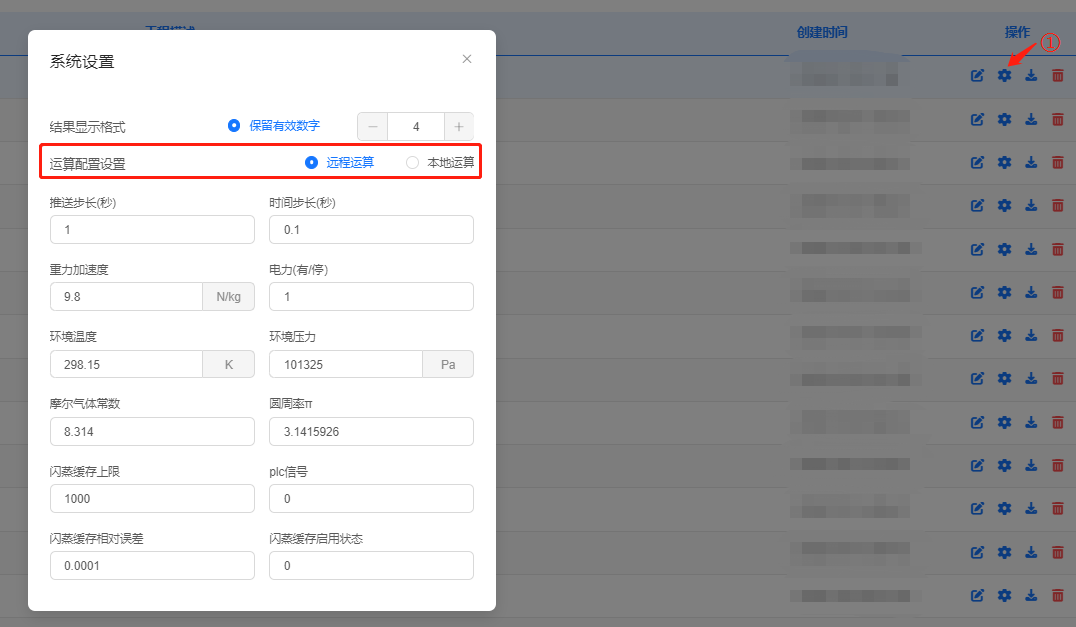Close the 系统设置 dialog

467,59
